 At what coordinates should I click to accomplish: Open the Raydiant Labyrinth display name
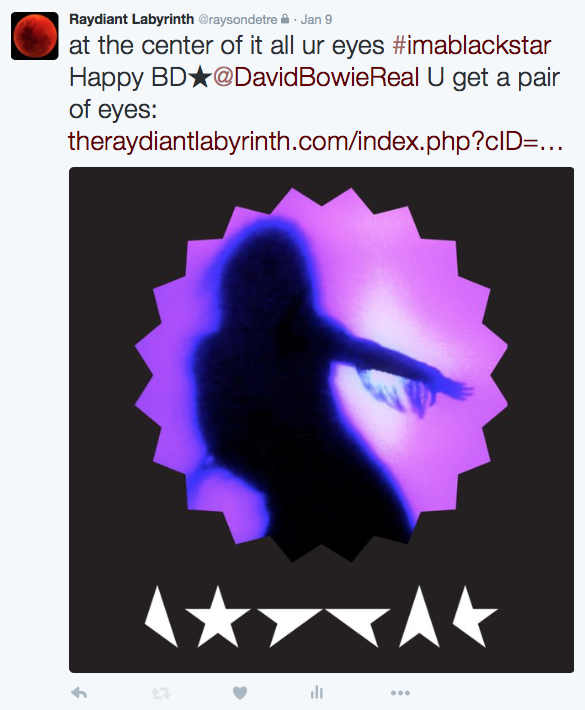[x=131, y=19]
